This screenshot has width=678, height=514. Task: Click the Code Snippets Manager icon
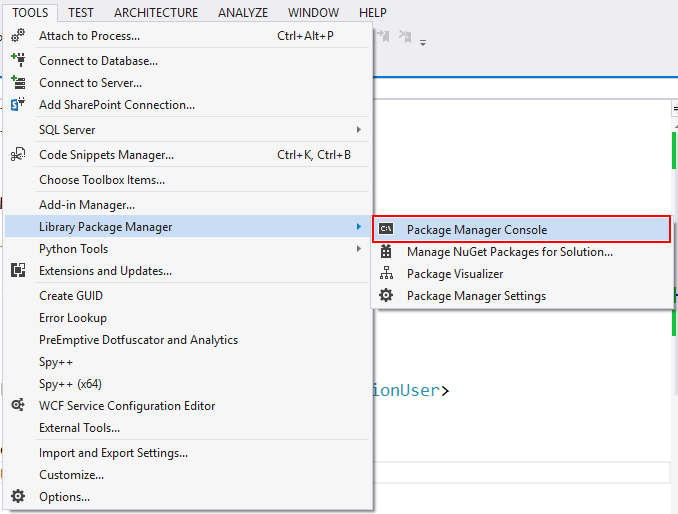tap(18, 154)
